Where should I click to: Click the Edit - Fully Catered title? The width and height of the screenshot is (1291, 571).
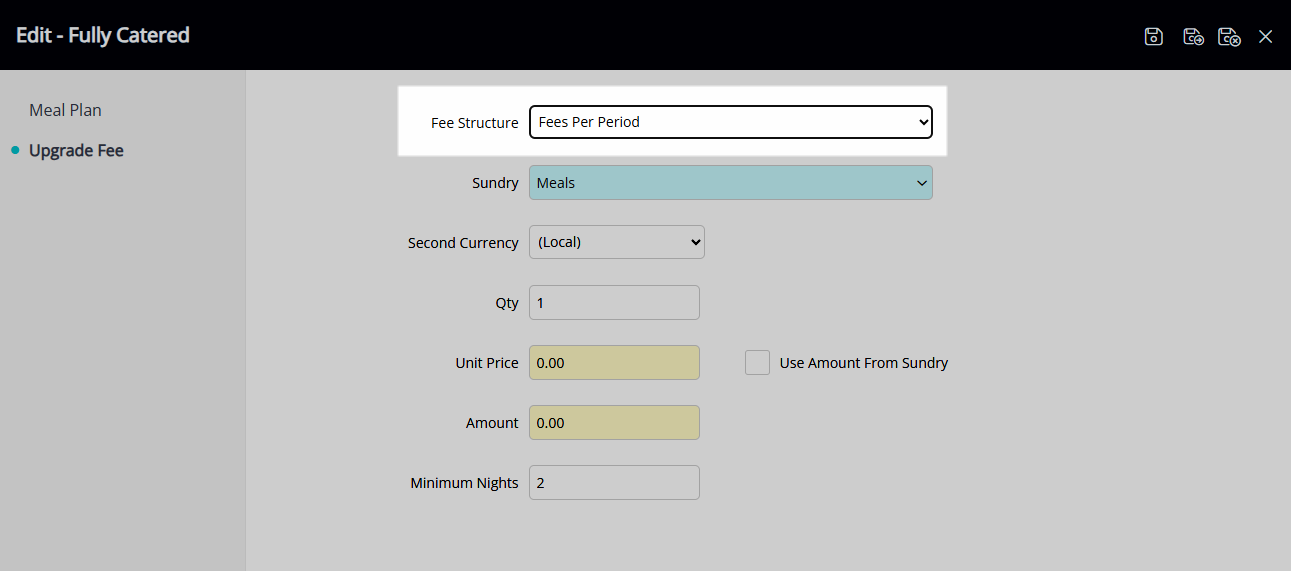pos(103,35)
